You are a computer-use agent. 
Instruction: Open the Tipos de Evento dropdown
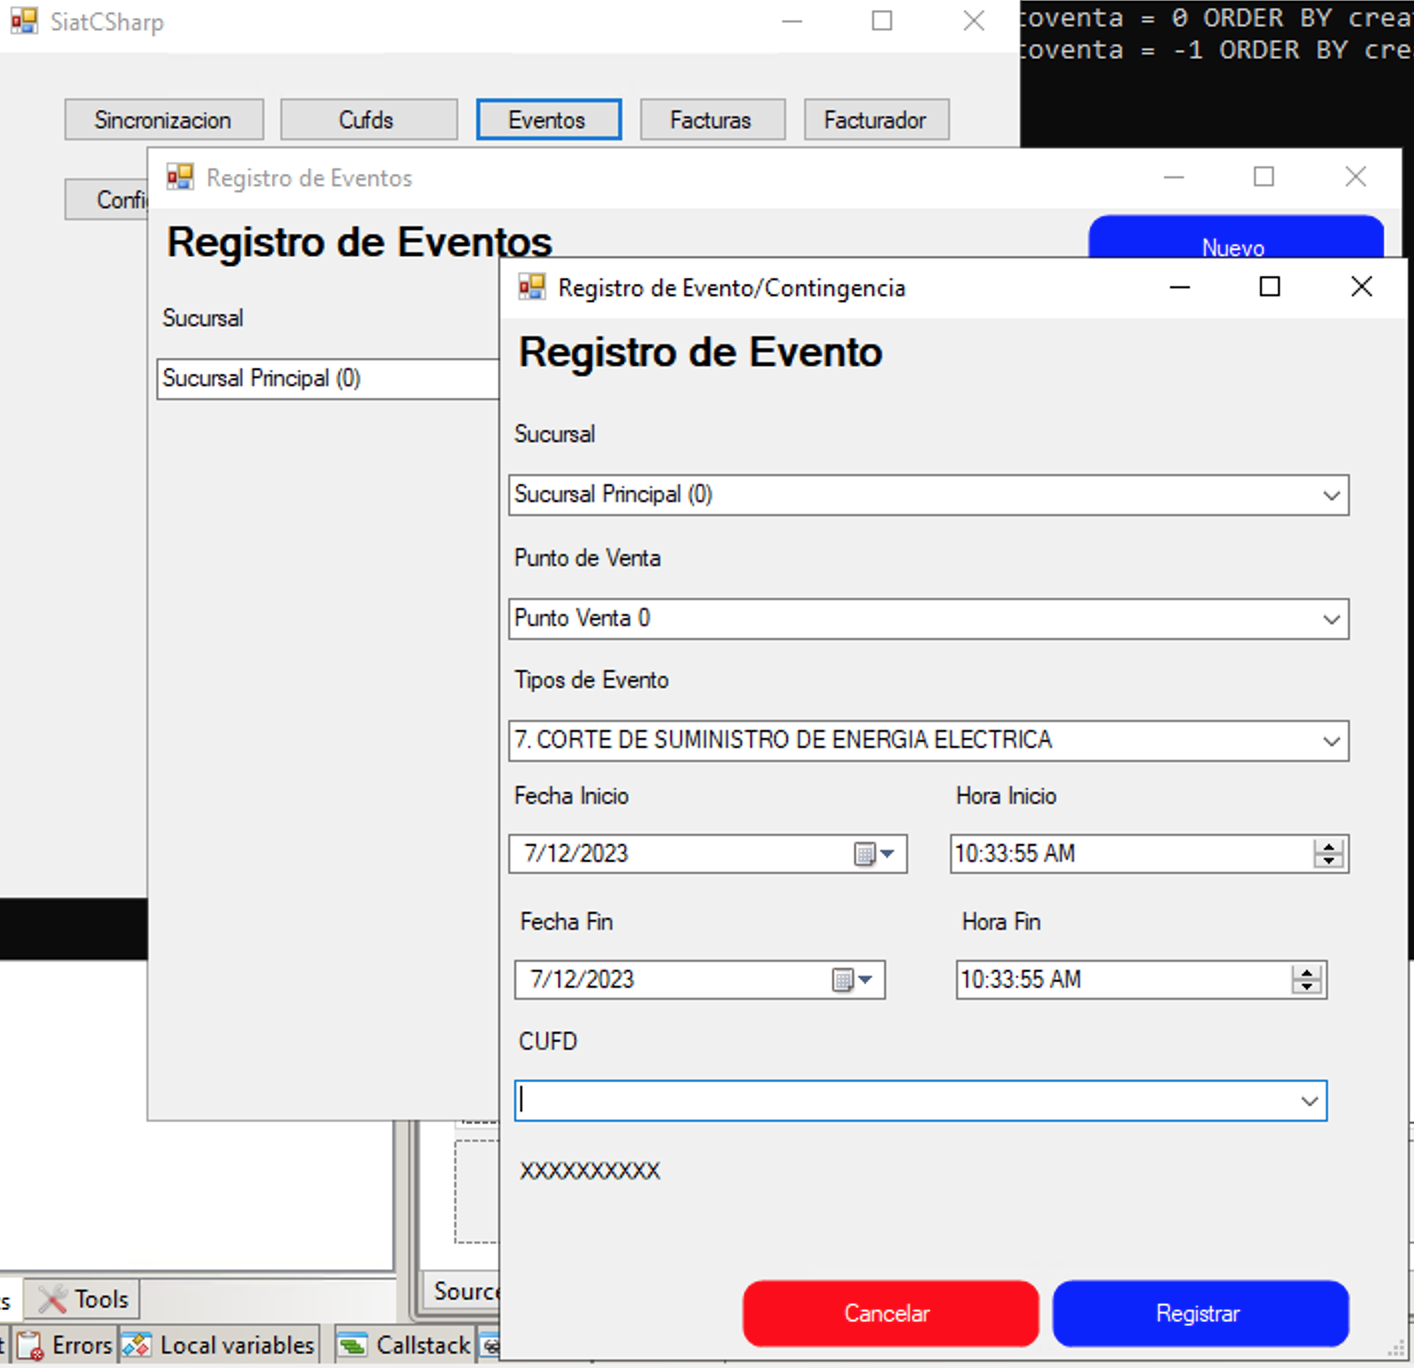[1331, 742]
